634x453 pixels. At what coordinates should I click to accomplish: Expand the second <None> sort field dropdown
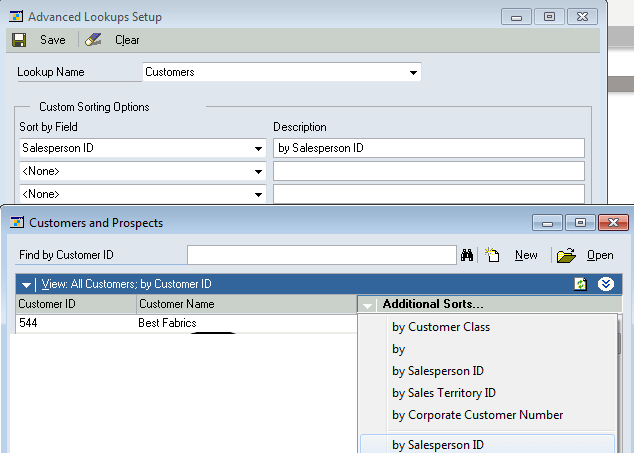pyautogui.click(x=258, y=194)
